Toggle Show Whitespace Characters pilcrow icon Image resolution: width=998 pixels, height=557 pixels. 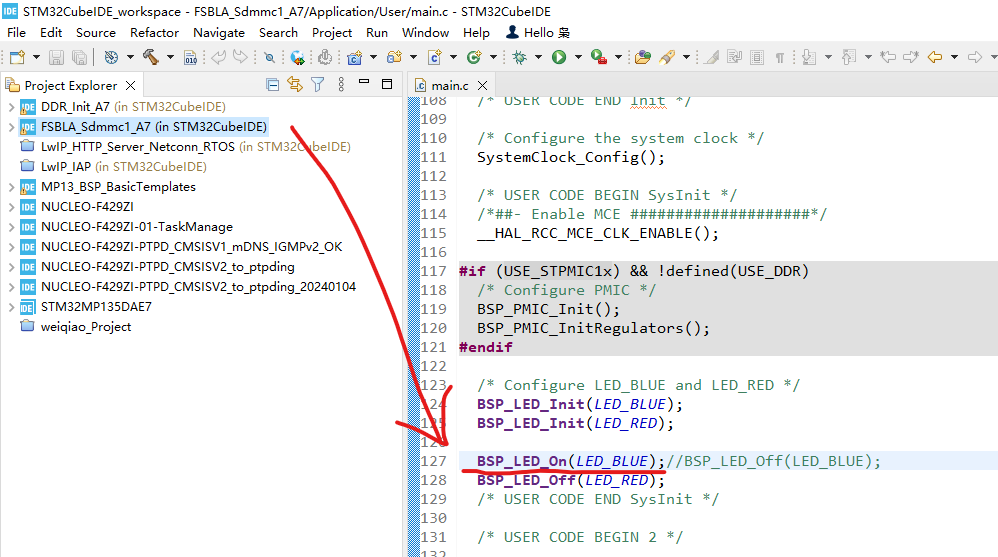(780, 57)
